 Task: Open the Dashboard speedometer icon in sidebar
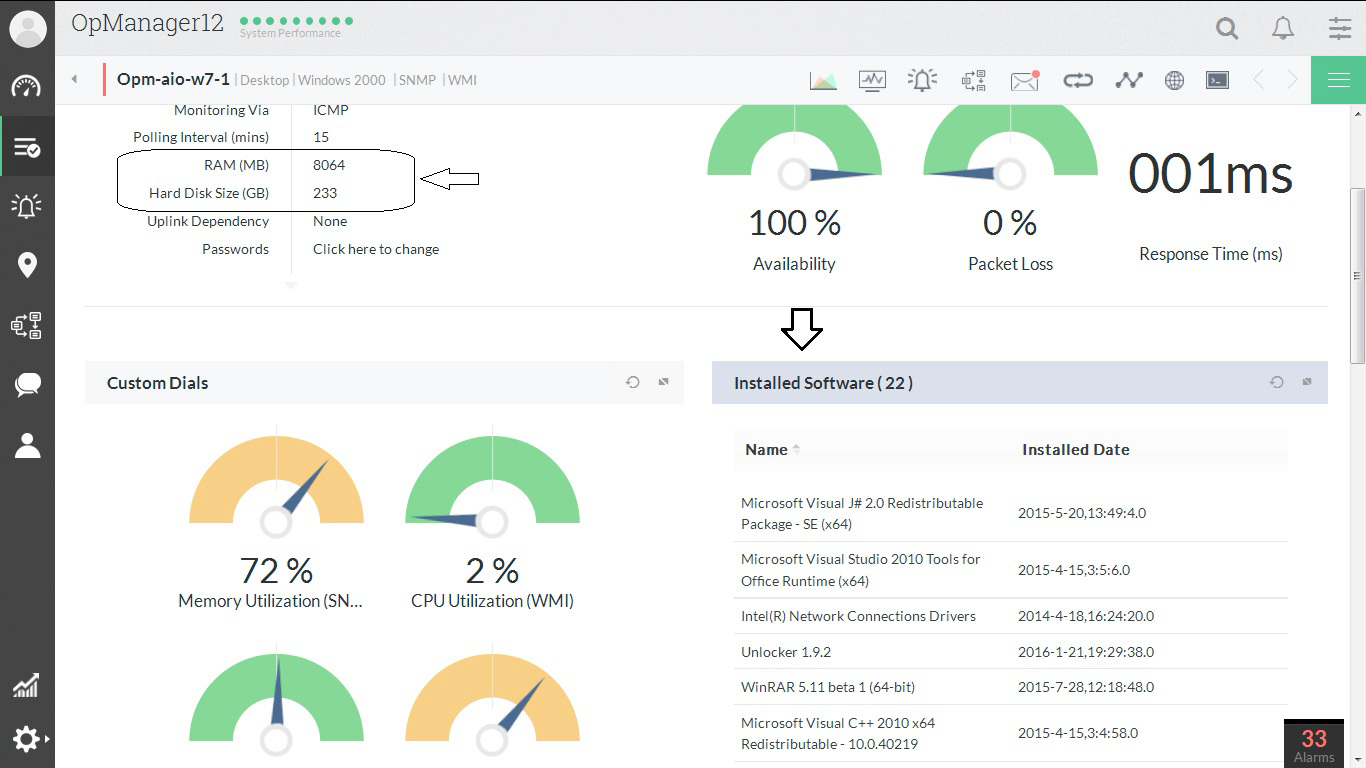pos(27,86)
